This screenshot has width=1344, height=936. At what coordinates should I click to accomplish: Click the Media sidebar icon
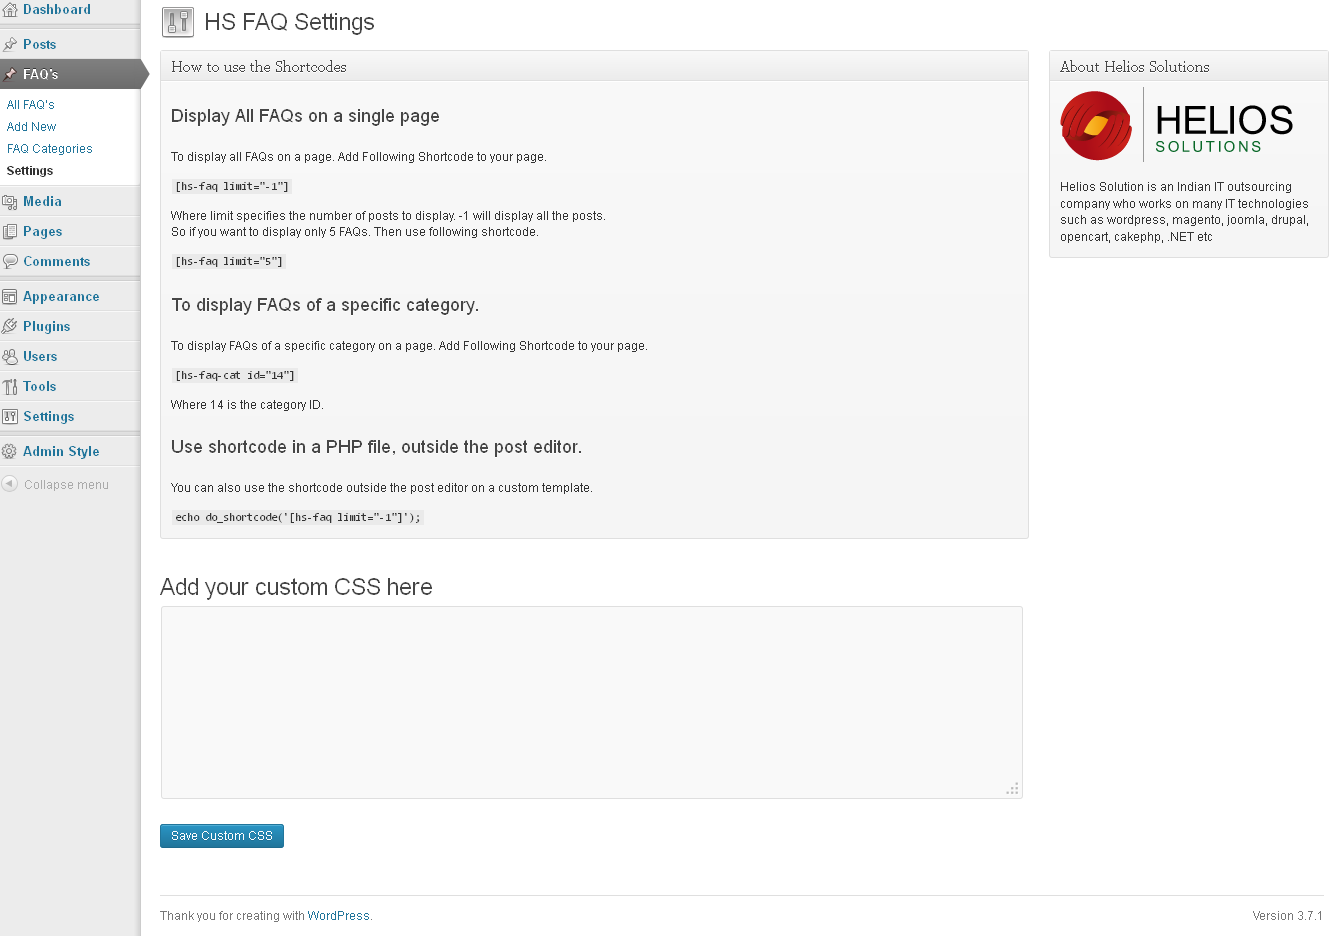click(10, 202)
